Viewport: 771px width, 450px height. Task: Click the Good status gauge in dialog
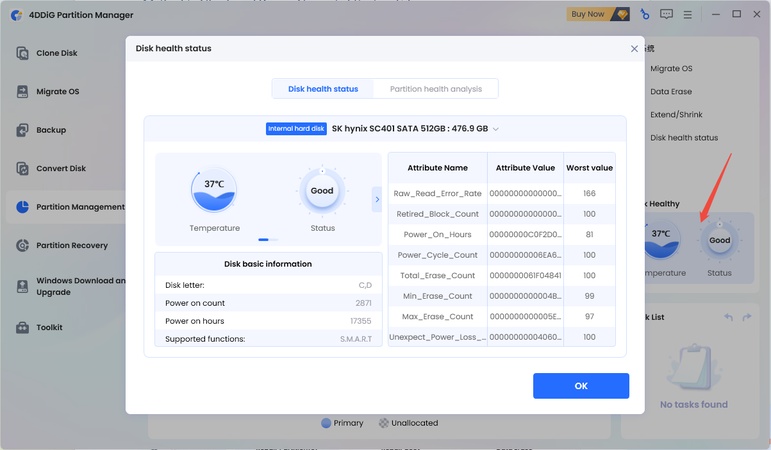[322, 191]
